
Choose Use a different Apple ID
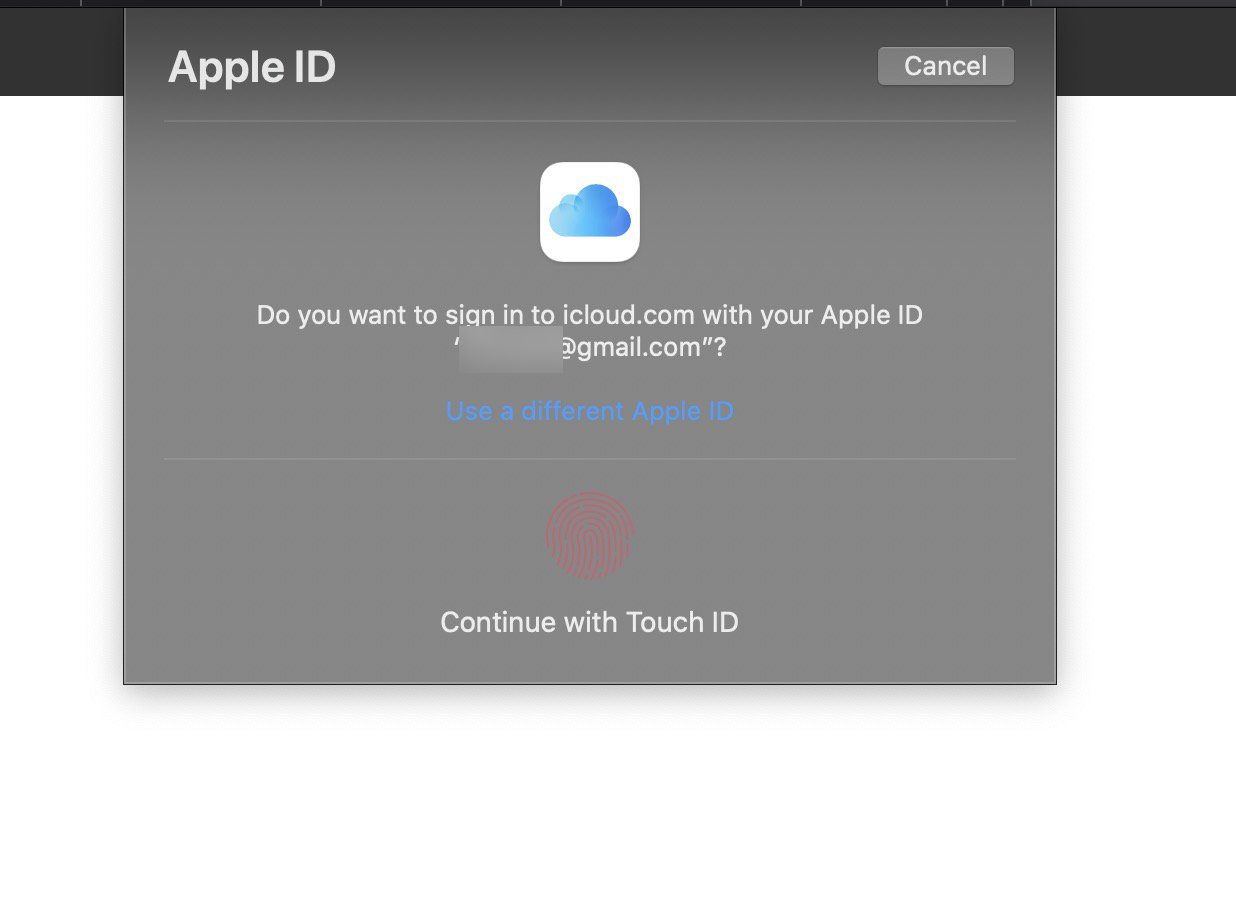pyautogui.click(x=590, y=411)
